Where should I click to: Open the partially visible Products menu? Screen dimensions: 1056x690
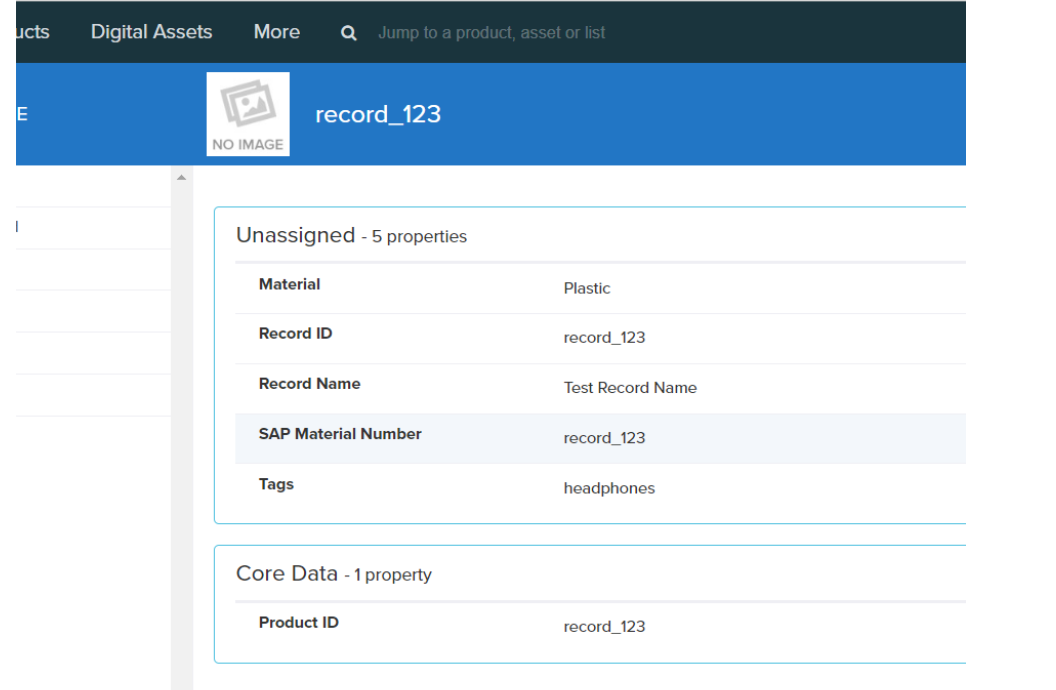[x=32, y=32]
